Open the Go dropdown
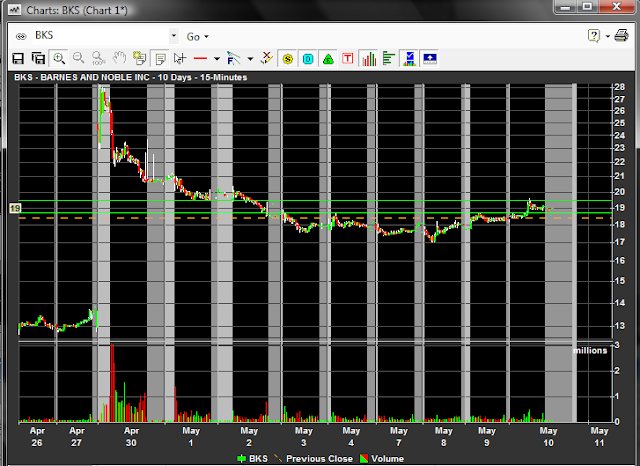Viewport: 640px width, 466px height. (198, 37)
